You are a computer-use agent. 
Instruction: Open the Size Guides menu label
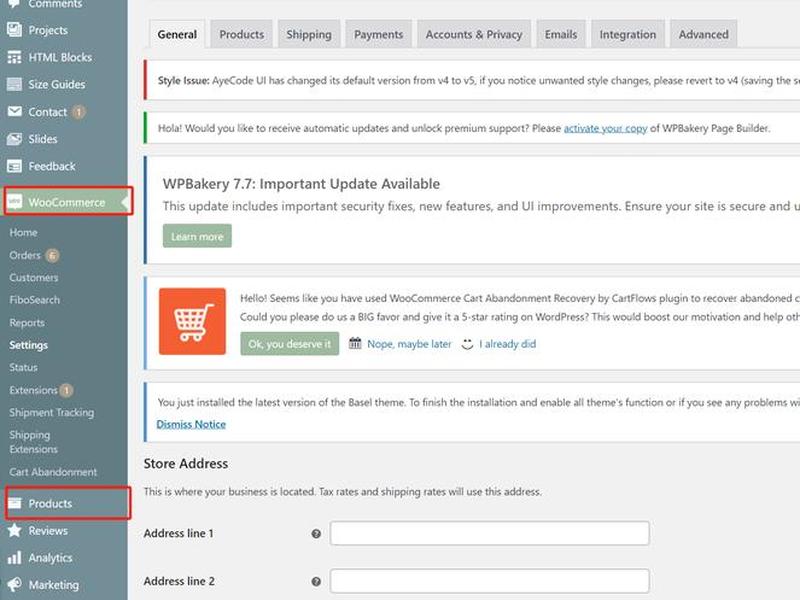(x=57, y=84)
